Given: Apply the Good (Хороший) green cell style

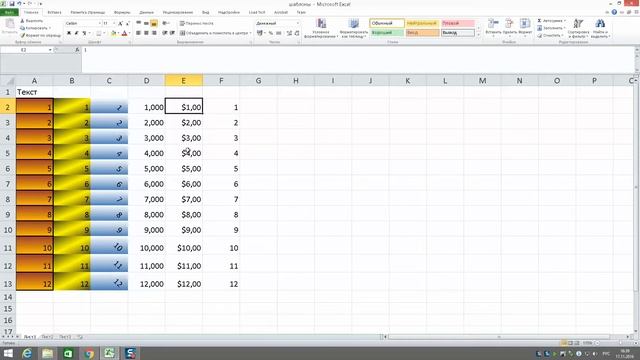Looking at the screenshot, I should point(387,33).
